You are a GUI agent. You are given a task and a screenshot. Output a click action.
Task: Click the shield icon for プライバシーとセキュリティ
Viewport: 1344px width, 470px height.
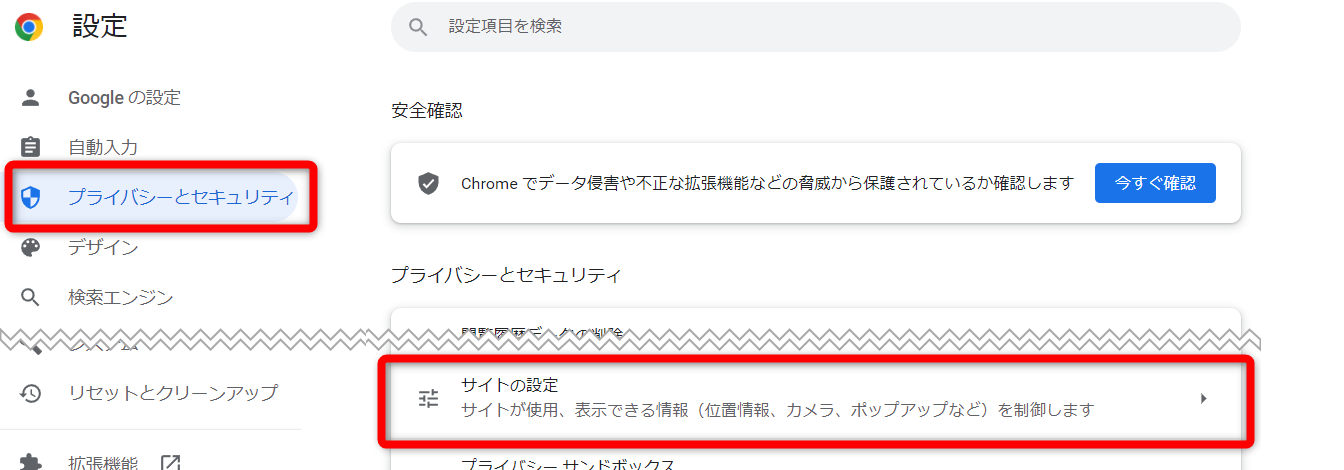31,197
